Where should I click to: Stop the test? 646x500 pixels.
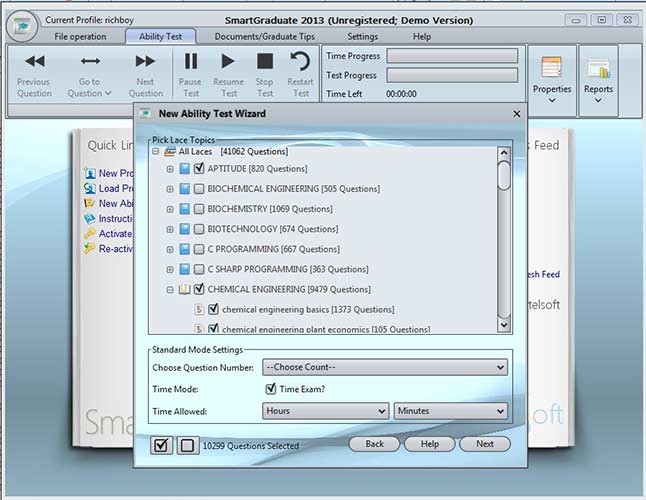264,75
